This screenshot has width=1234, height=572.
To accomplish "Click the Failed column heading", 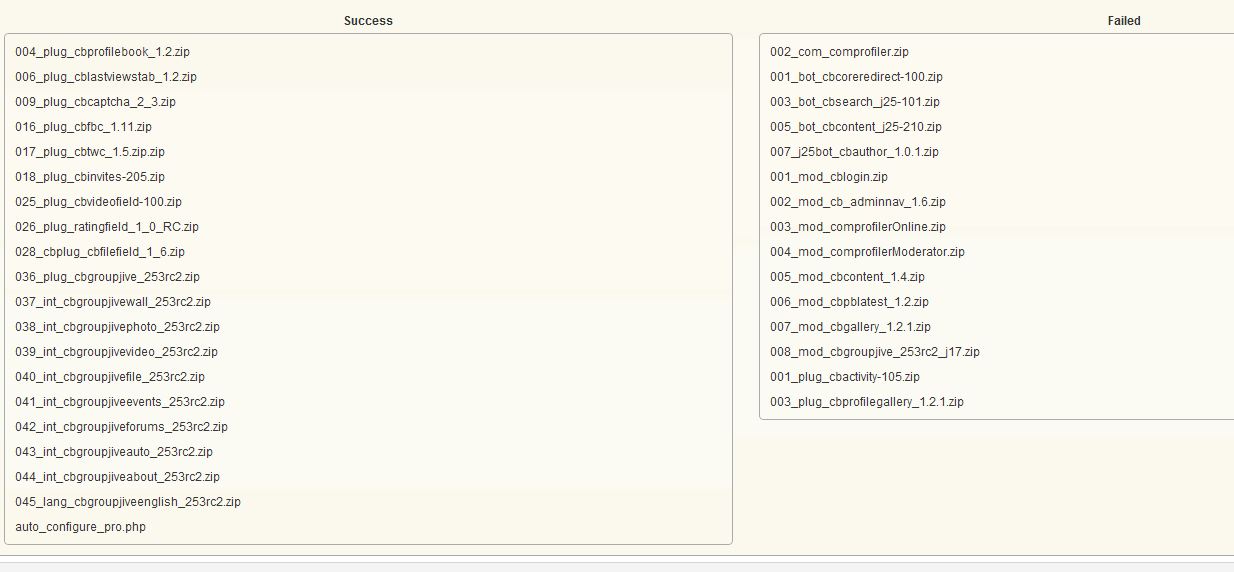I will [x=1124, y=21].
